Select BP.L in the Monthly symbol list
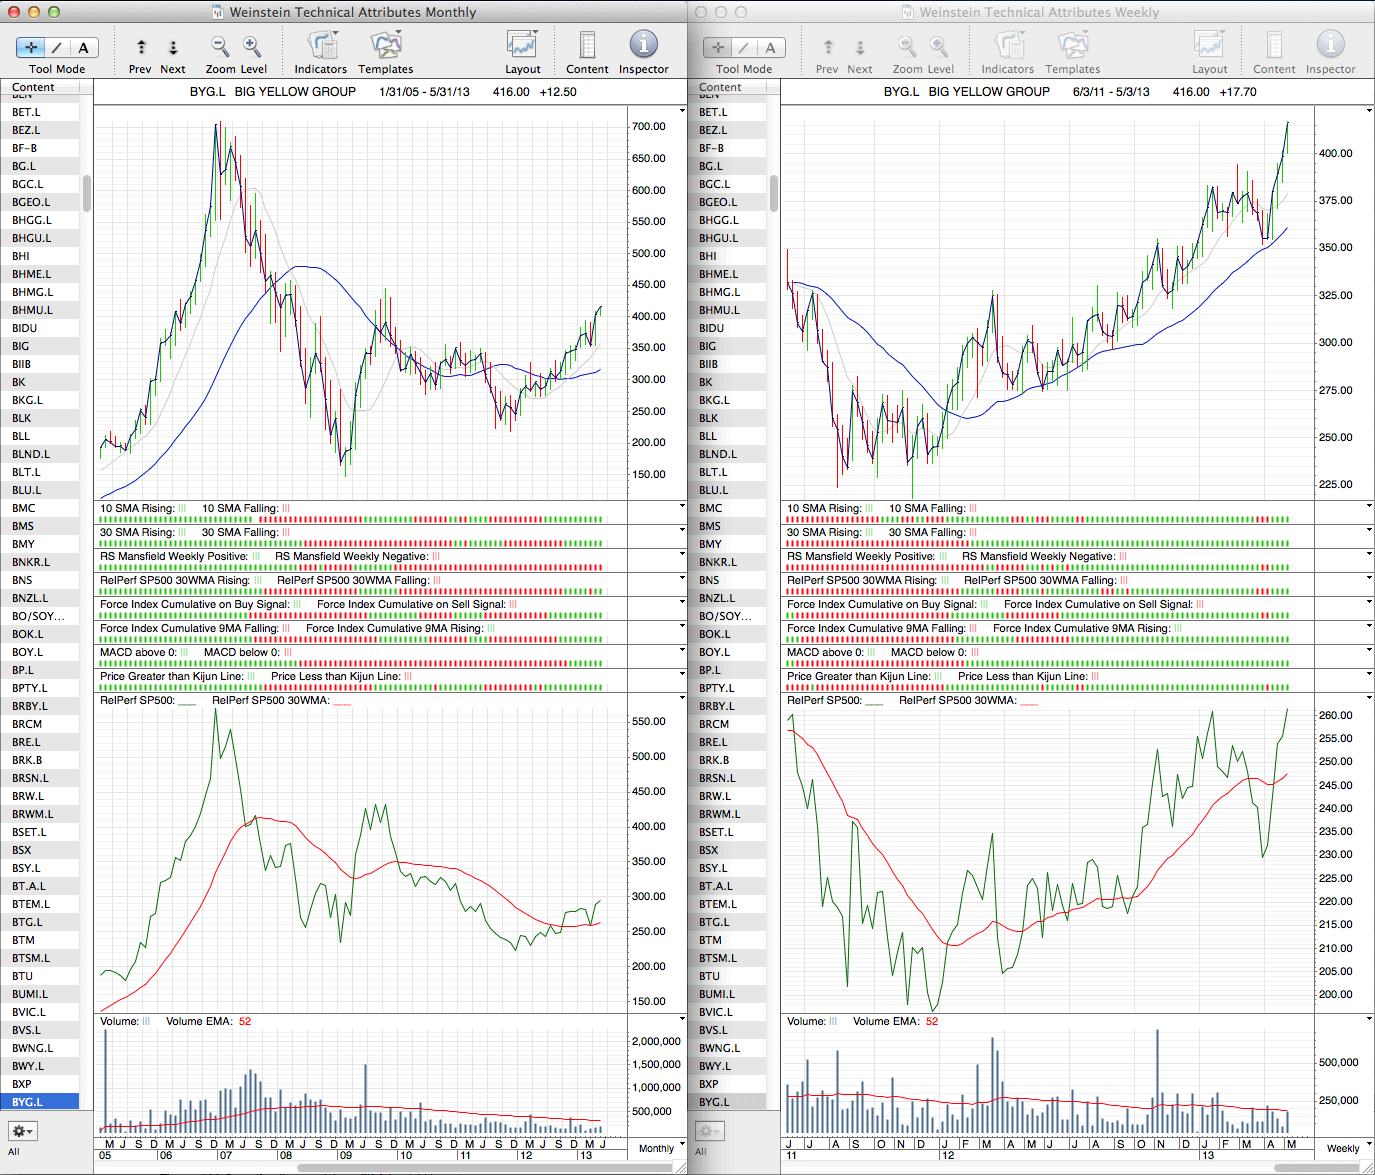Viewport: 1375px width, 1175px height. (x=23, y=670)
